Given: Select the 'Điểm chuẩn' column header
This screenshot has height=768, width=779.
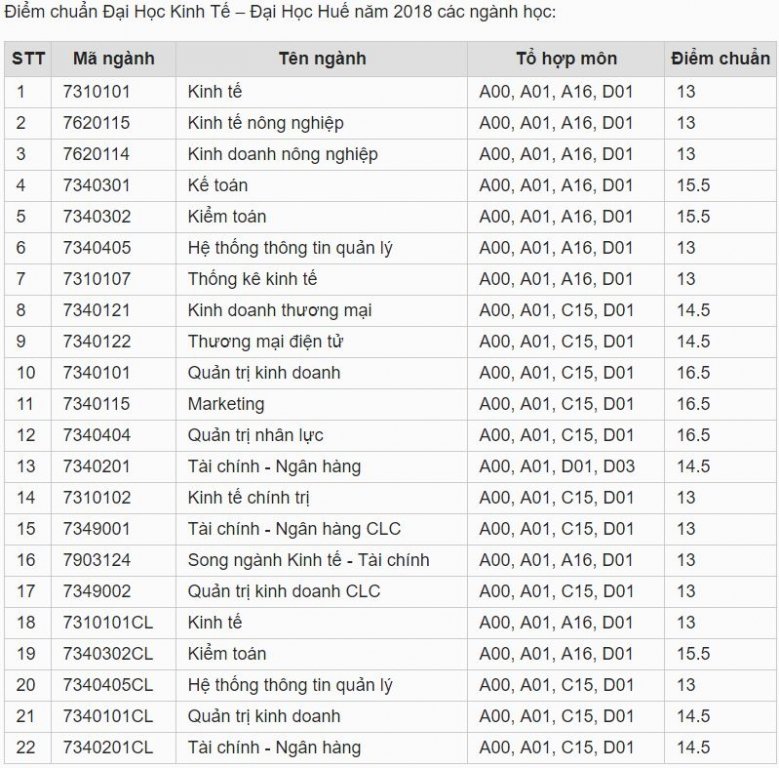Looking at the screenshot, I should point(720,59).
